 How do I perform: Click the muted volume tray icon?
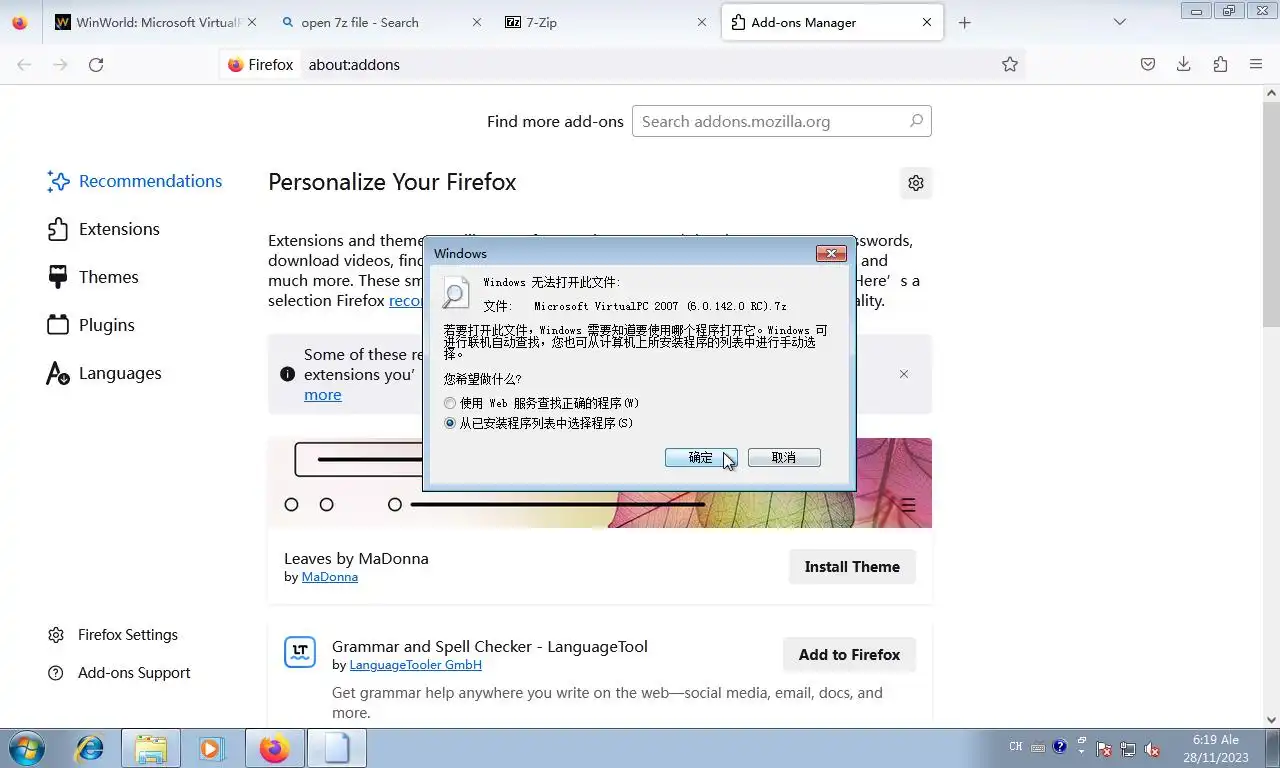click(1152, 748)
